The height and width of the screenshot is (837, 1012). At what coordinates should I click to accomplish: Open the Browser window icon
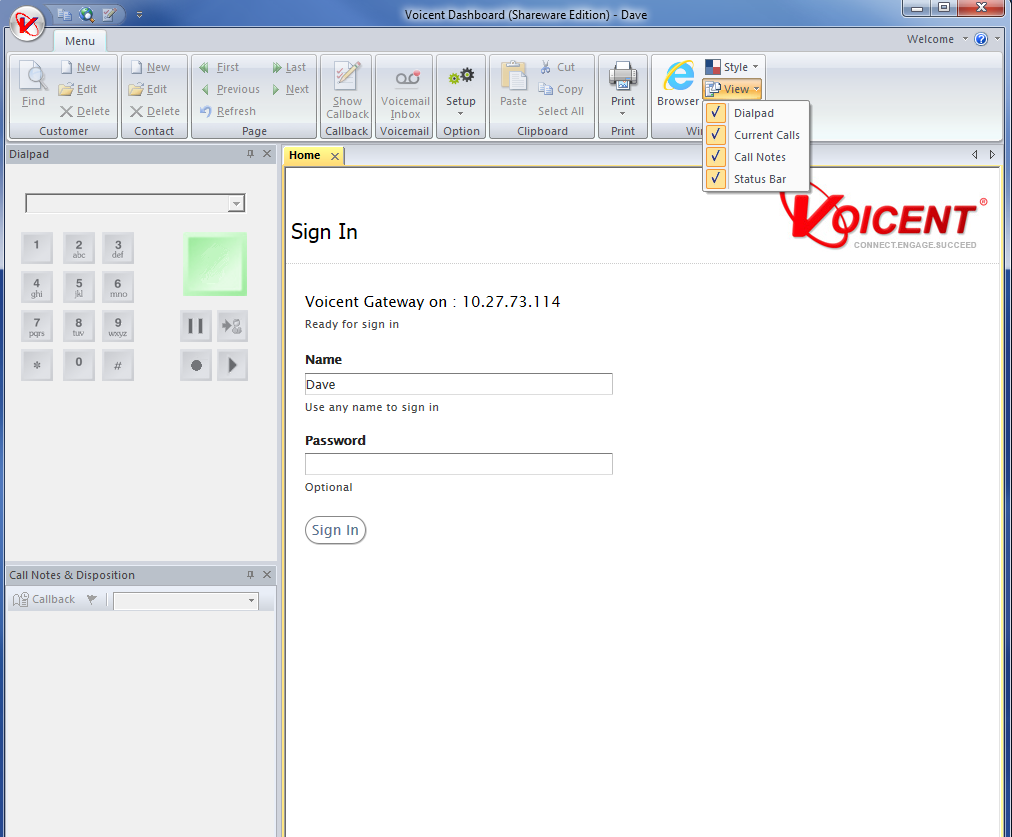pyautogui.click(x=678, y=84)
